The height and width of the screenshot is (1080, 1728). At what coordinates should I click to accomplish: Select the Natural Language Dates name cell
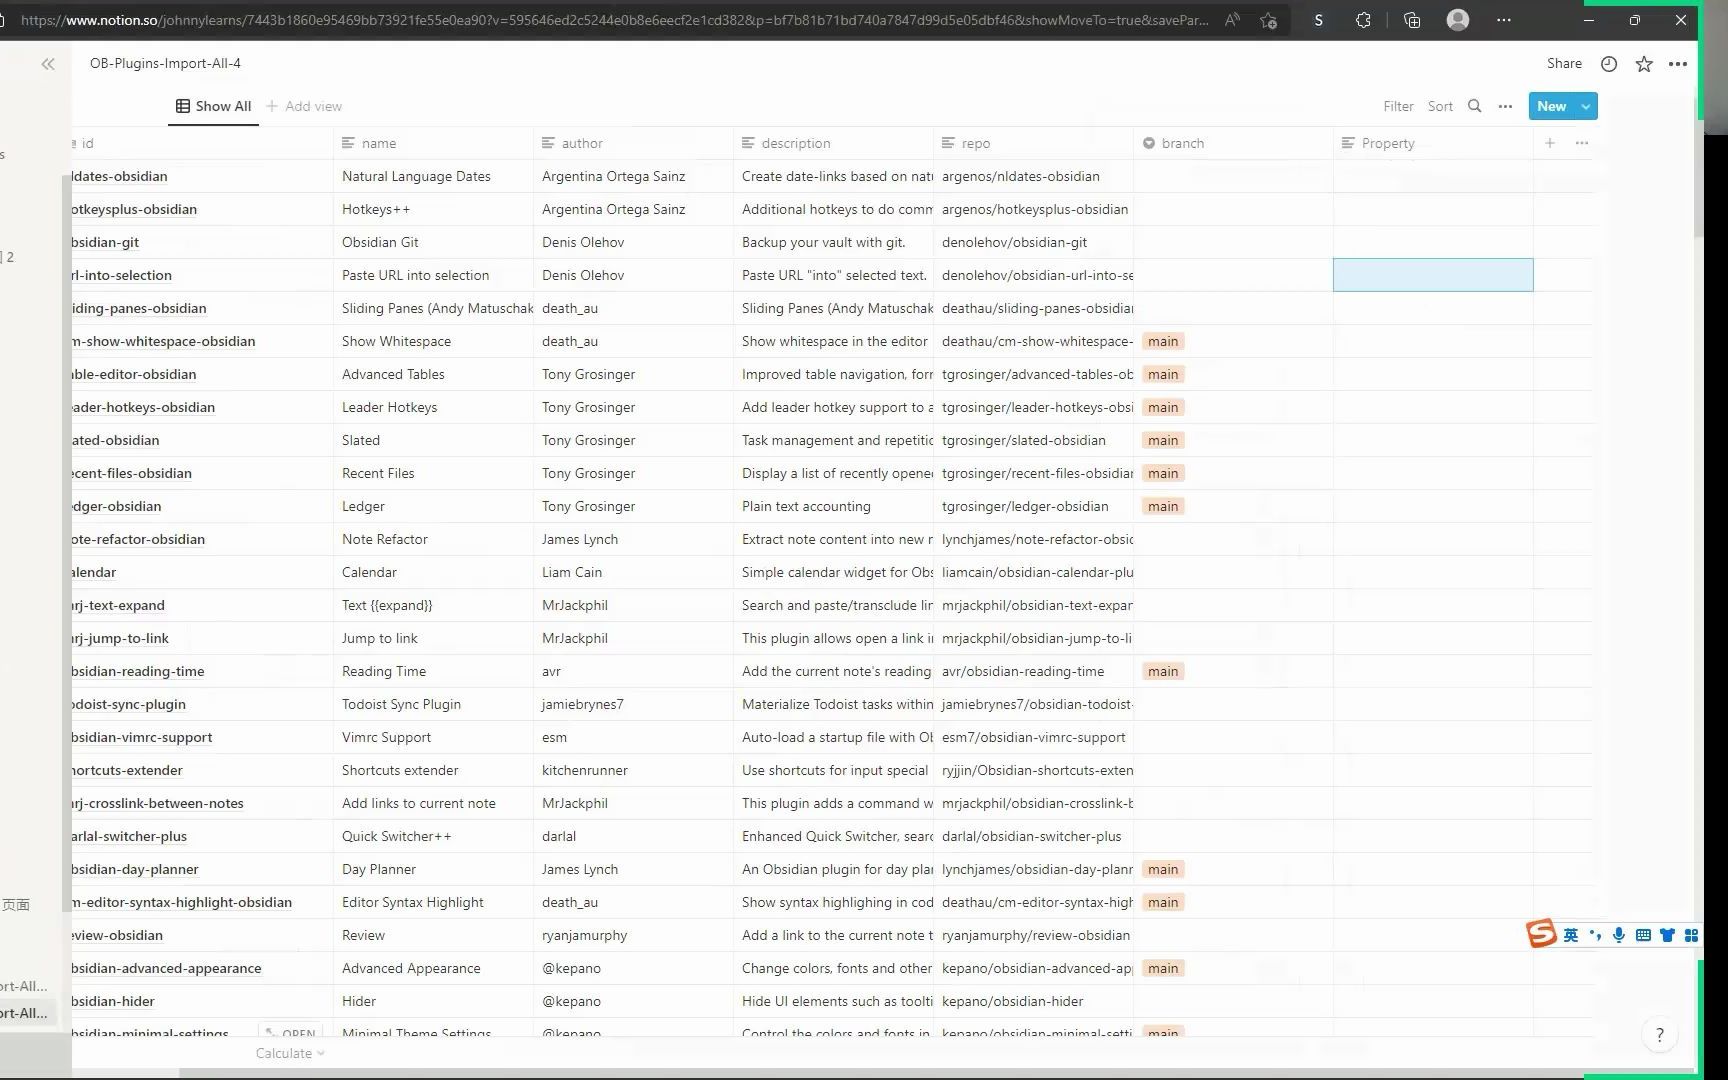pyautogui.click(x=433, y=176)
